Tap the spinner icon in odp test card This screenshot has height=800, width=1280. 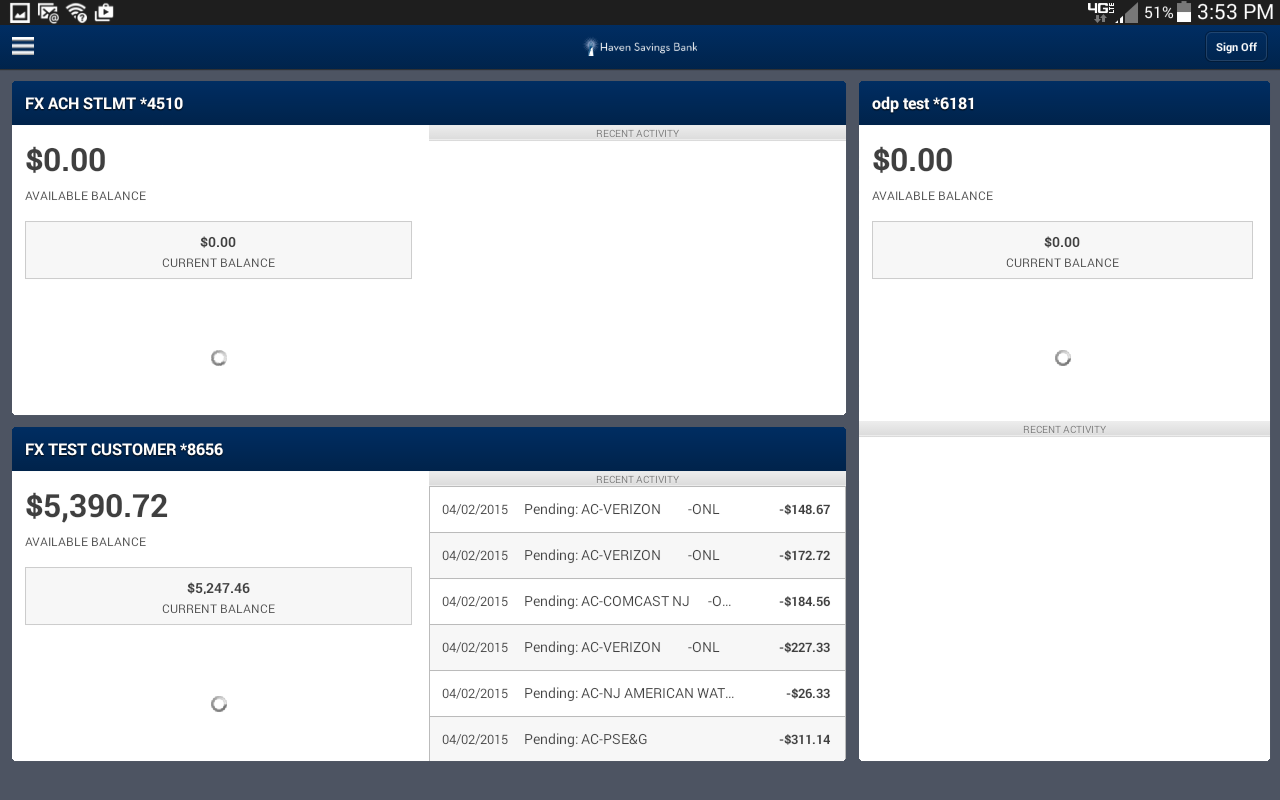(1062, 357)
